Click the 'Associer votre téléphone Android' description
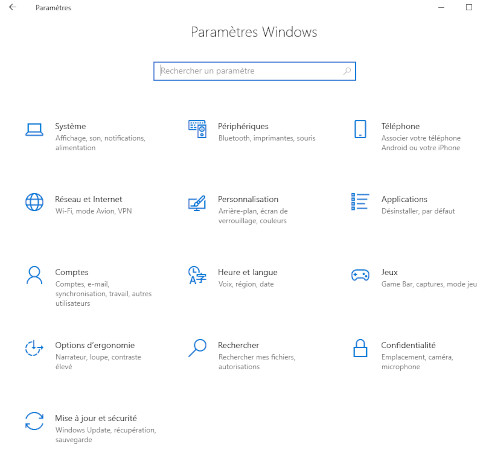The height and width of the screenshot is (450, 492). [421, 143]
